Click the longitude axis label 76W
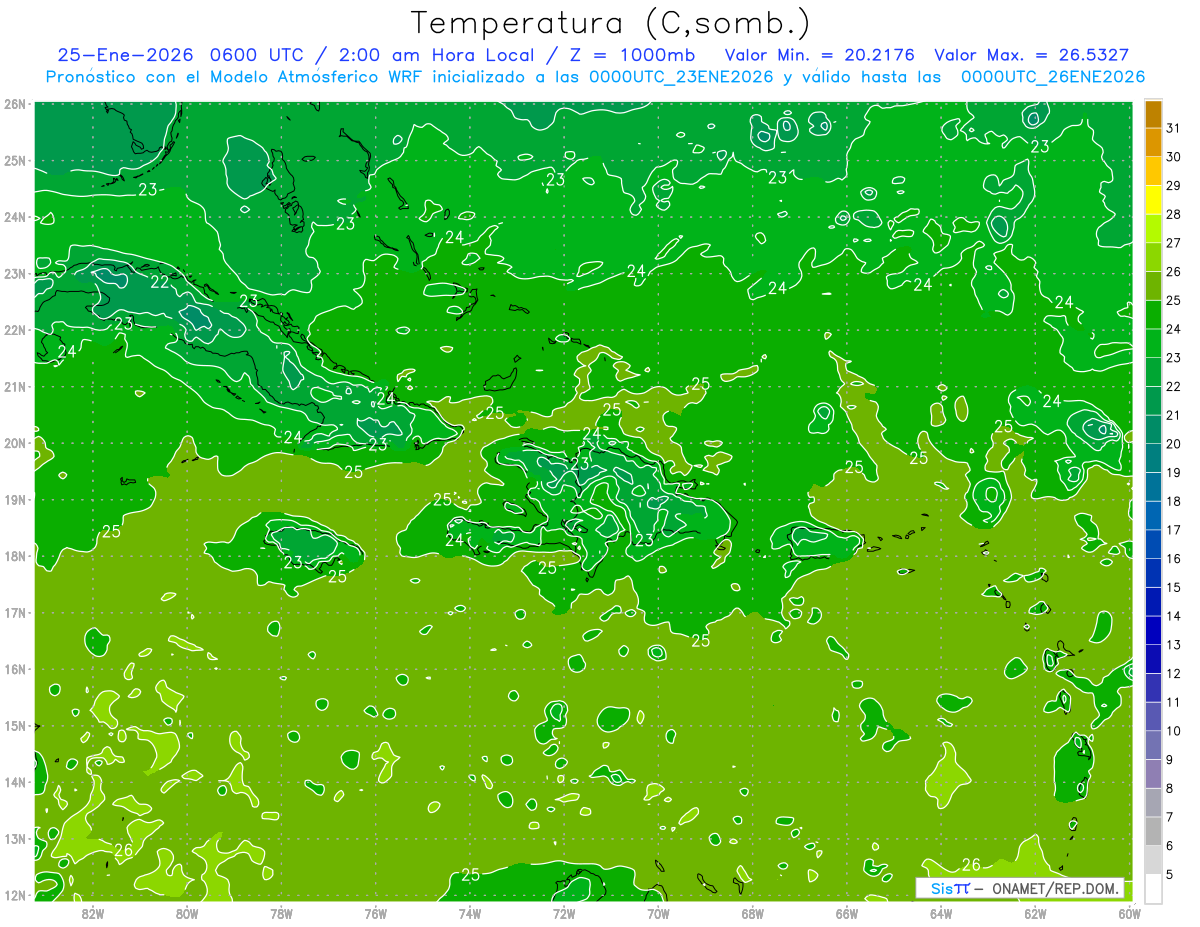1200x927 pixels. click(x=376, y=913)
